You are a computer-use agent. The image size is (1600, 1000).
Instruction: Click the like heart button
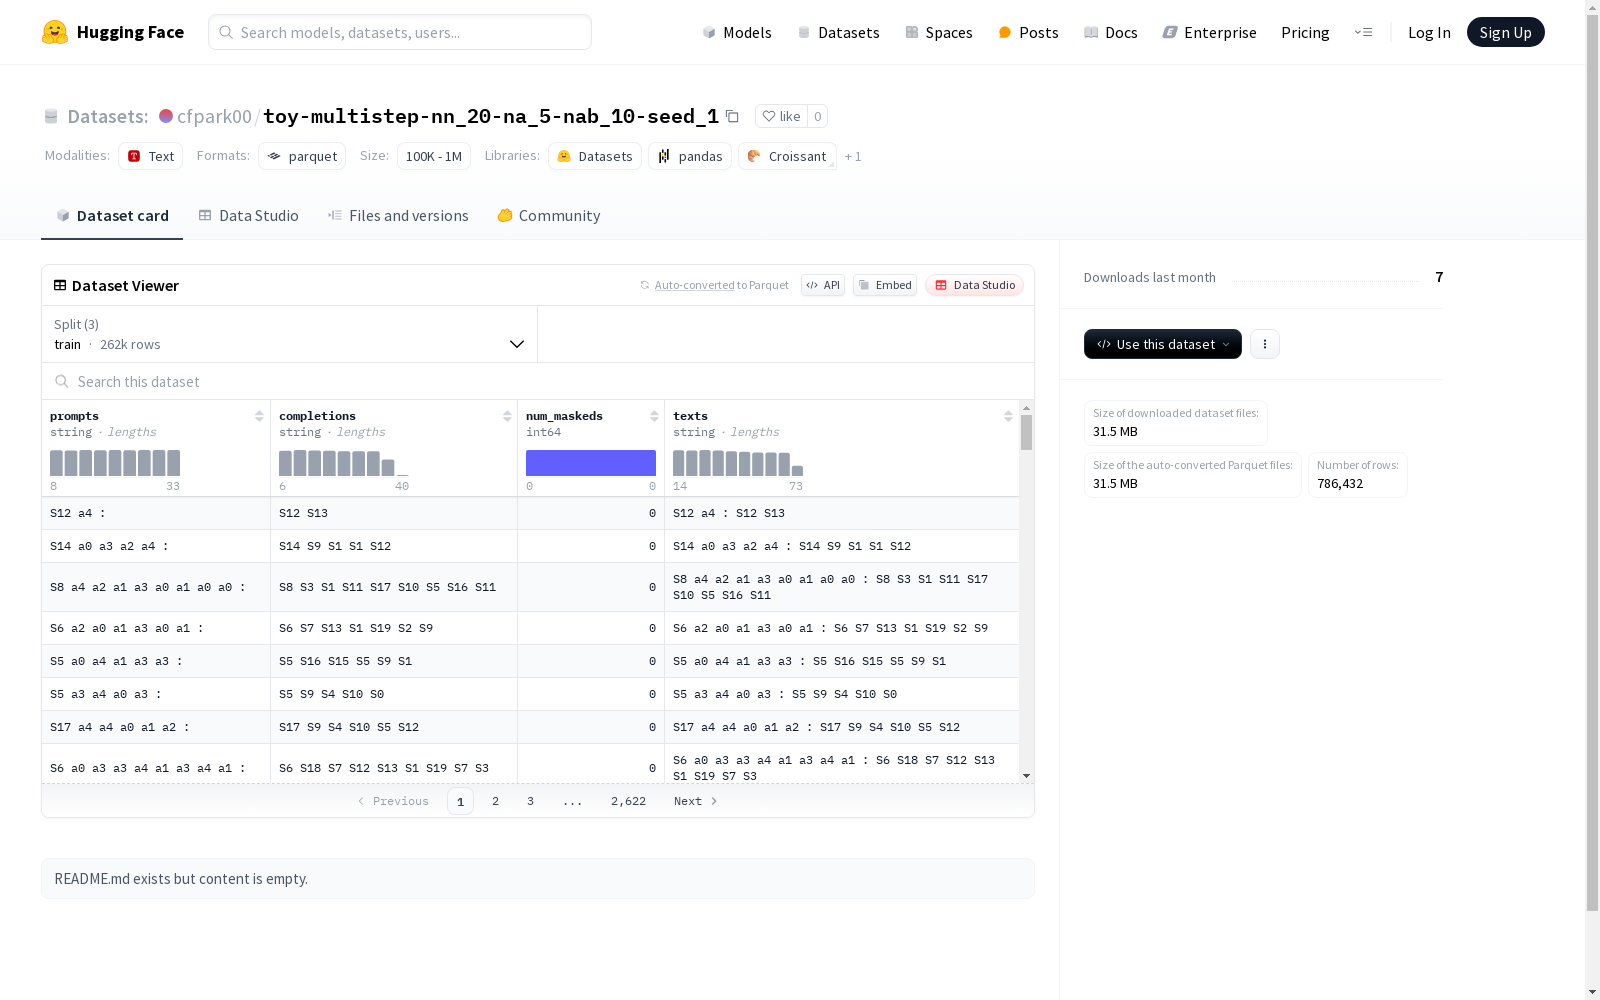[781, 116]
